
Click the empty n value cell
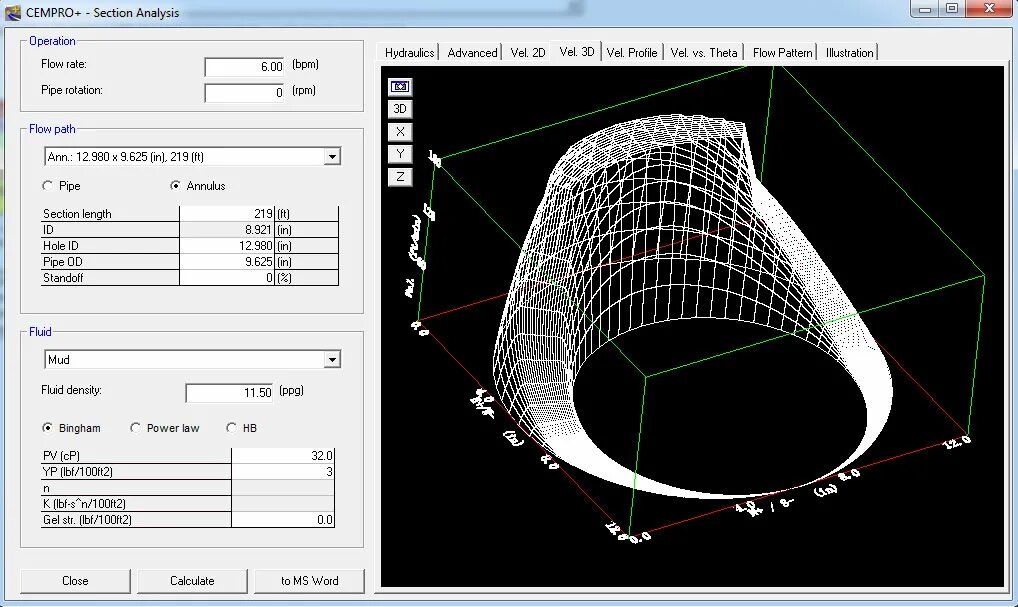[283, 488]
